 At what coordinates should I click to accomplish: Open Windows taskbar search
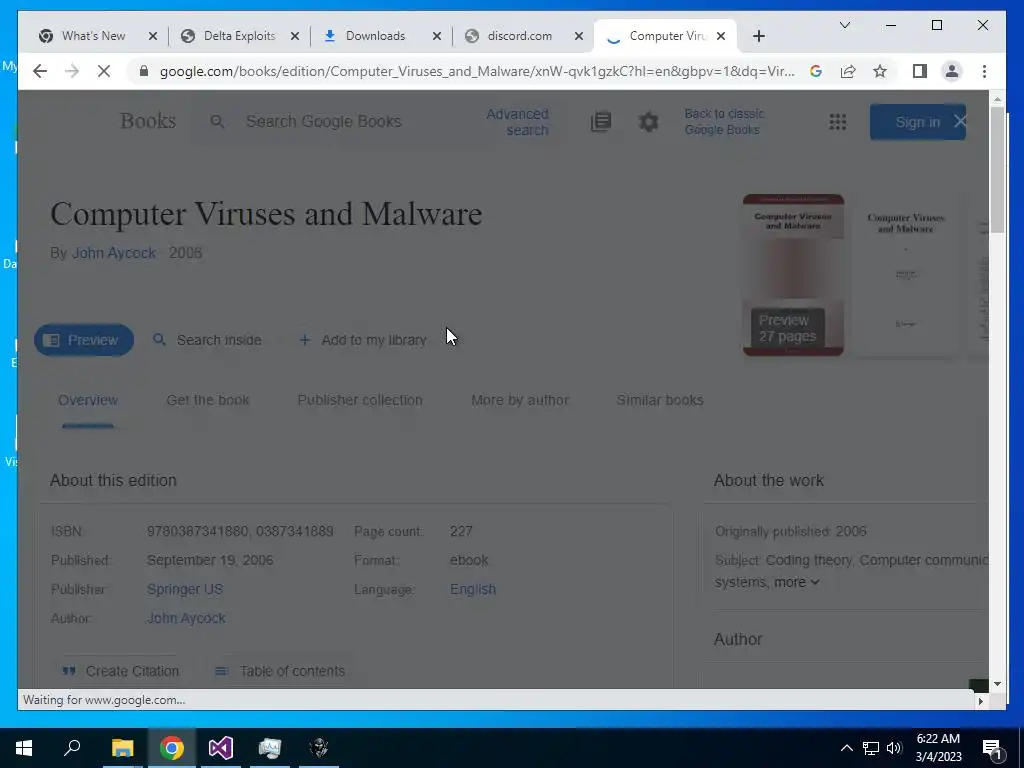(x=72, y=748)
